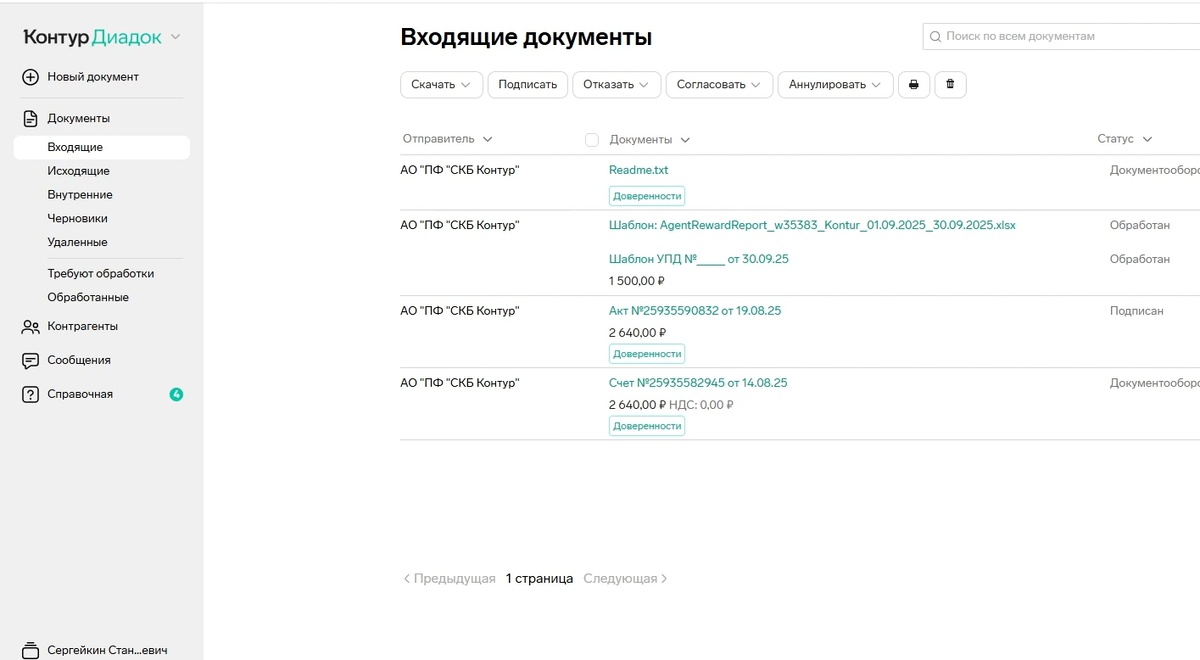Click the printer icon button
This screenshot has height=660, width=1200.
pyautogui.click(x=913, y=85)
